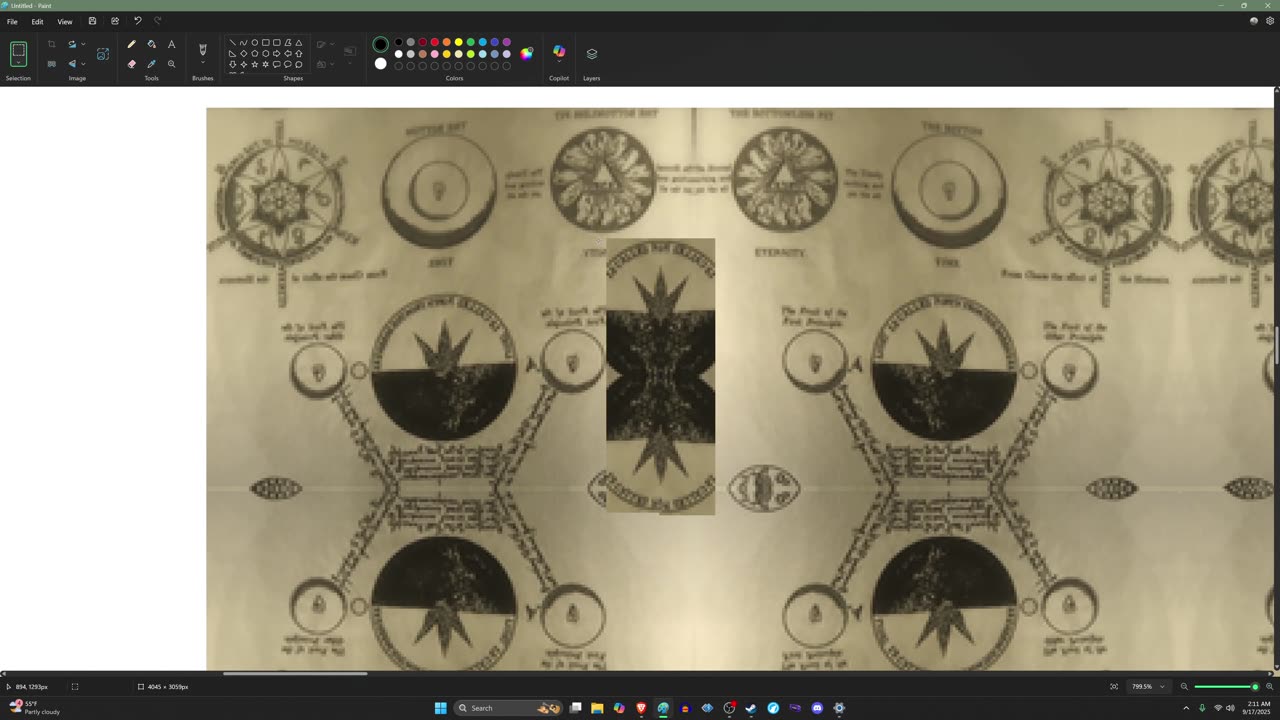
Task: Open the Copilot menu
Action: point(559,52)
